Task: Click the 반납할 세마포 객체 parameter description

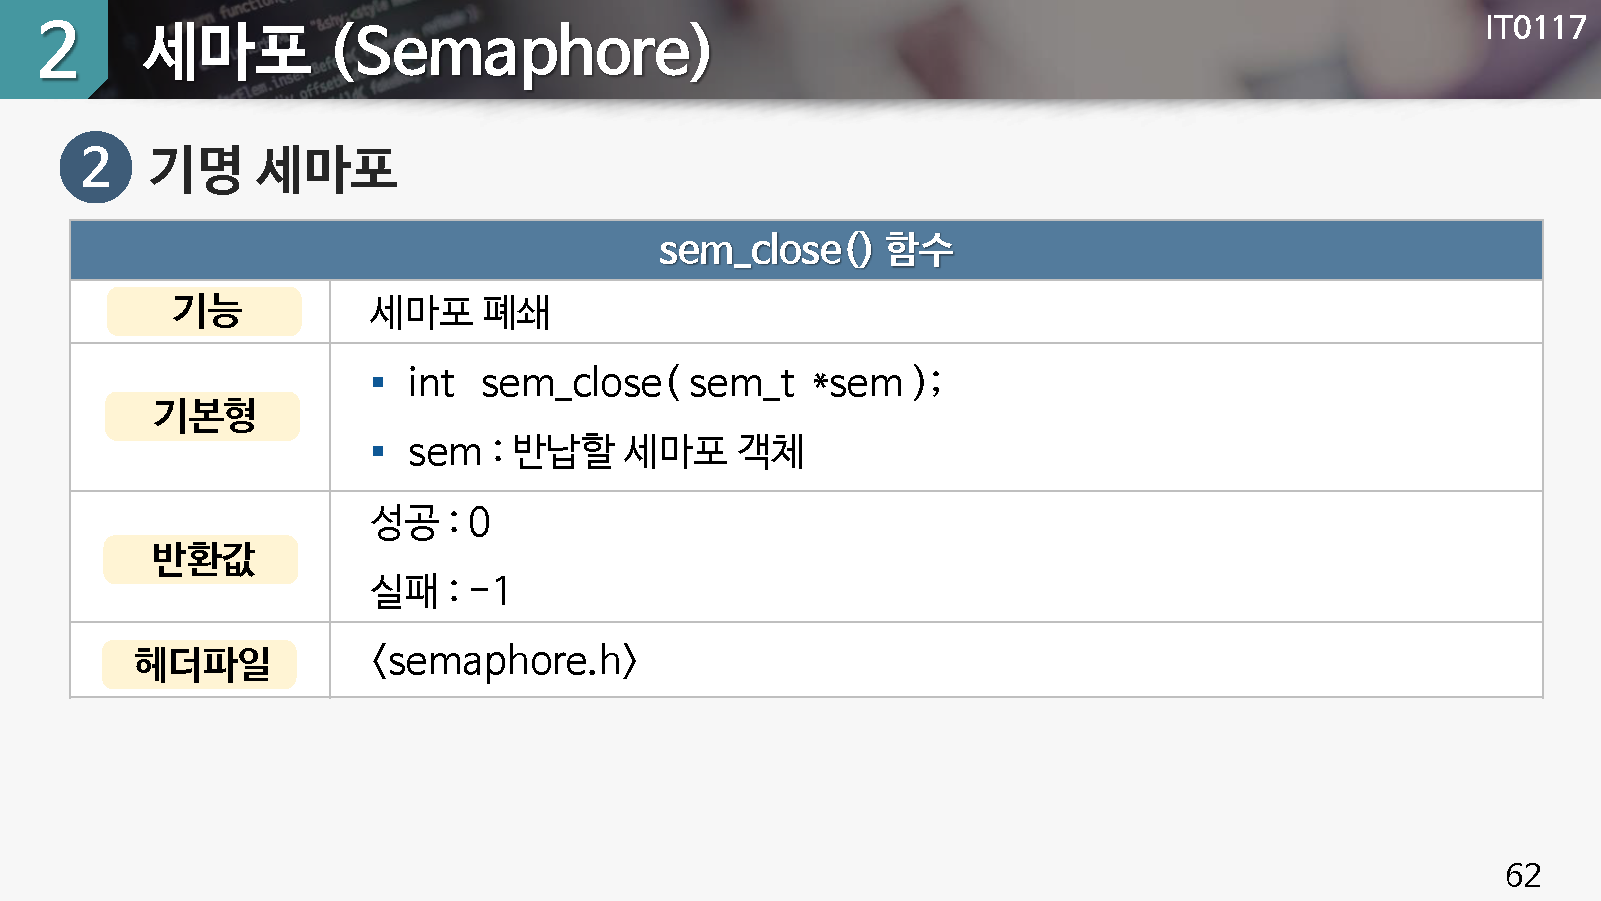Action: pyautogui.click(x=658, y=451)
